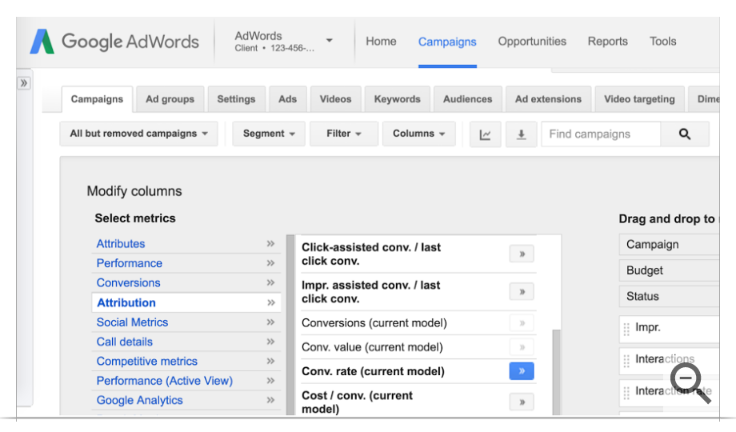Screen dimensions: 736x432
Task: Add Conv. rate (current model) with blue arrow
Action: click(x=521, y=371)
